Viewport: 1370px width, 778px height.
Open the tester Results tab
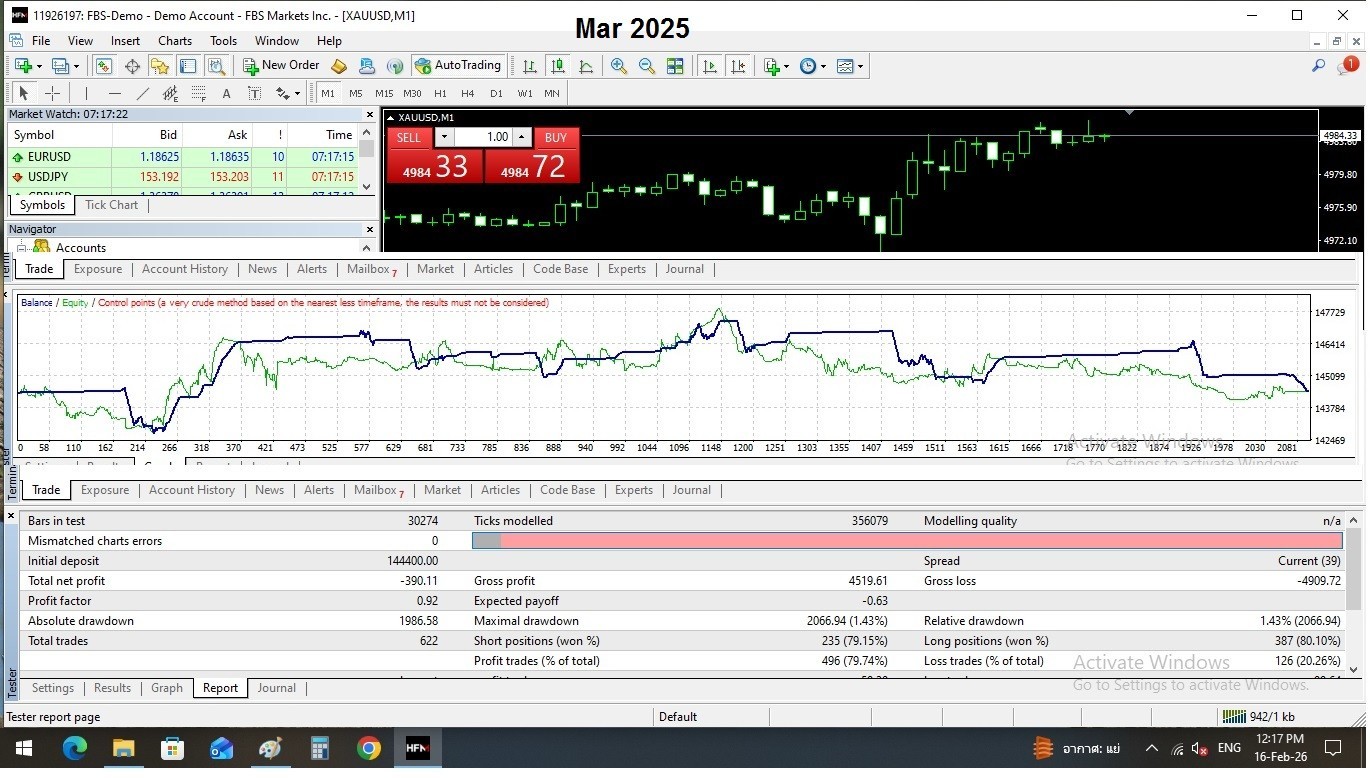tap(112, 688)
